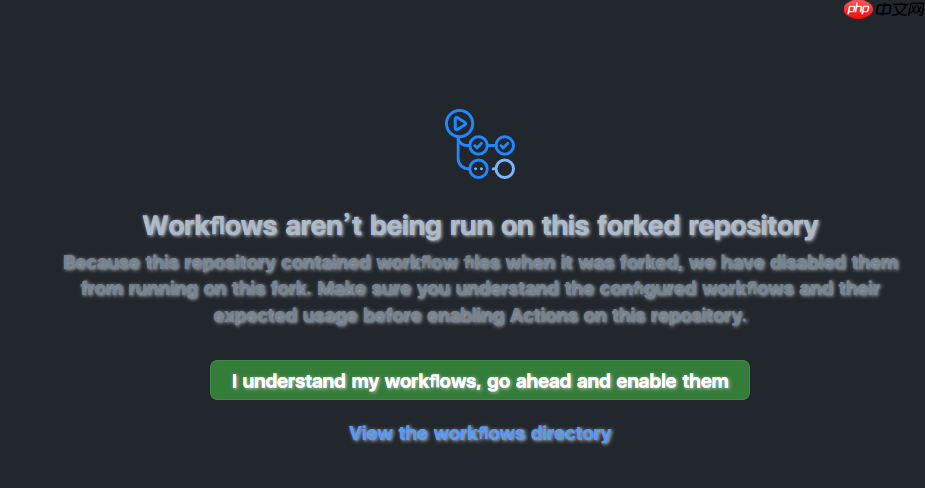
Task: Click the line starting from running on this fork
Action: coord(481,289)
